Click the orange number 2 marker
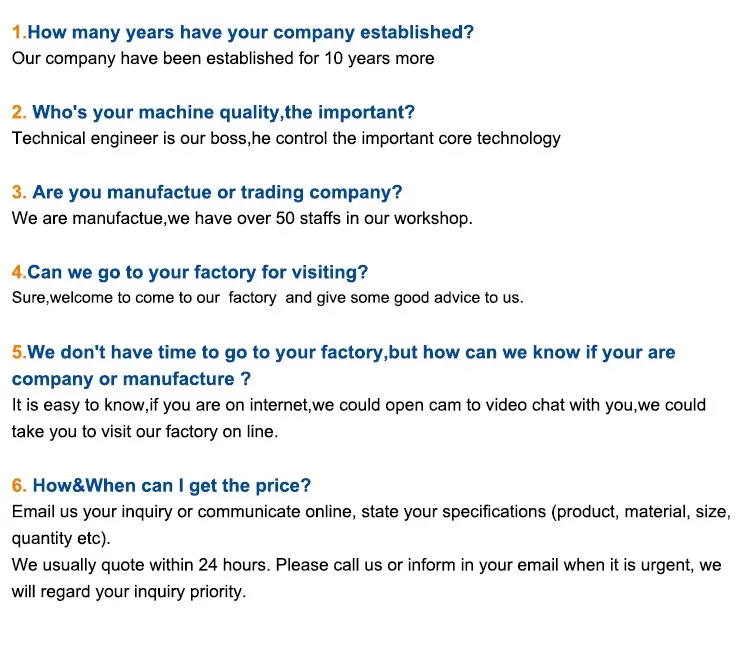 (18, 112)
